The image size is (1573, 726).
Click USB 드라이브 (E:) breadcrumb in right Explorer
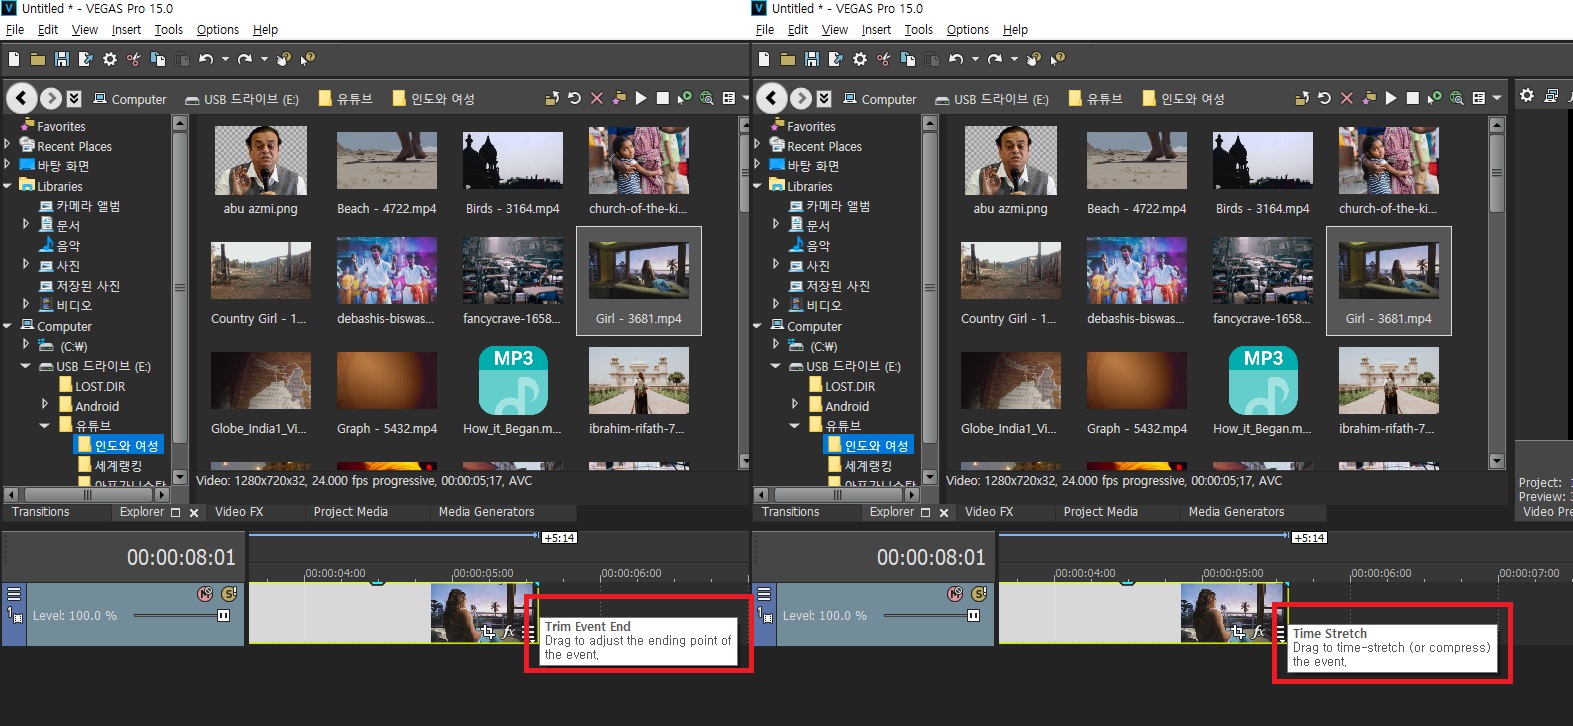[x=992, y=99]
